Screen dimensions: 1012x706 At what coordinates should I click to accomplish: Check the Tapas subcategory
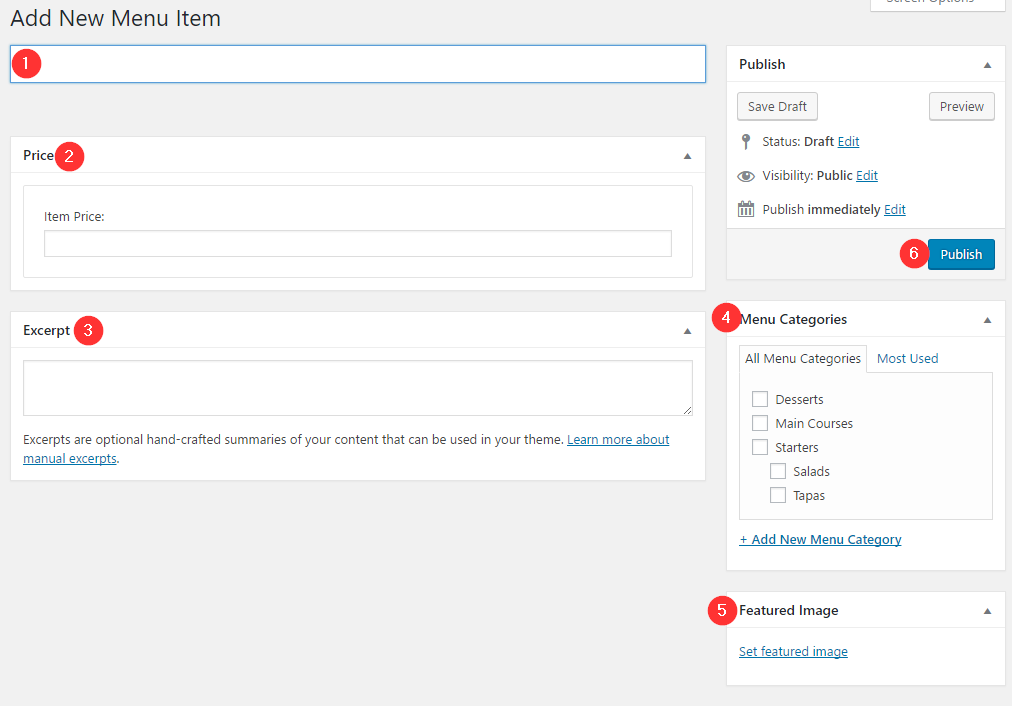778,495
